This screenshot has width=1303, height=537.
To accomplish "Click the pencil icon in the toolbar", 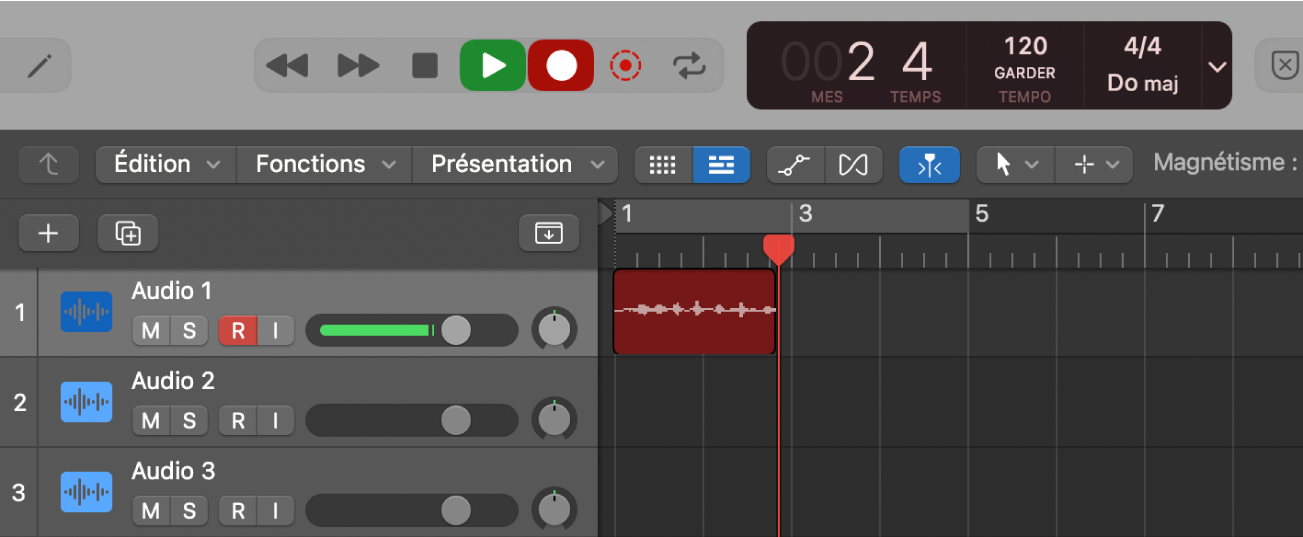I will (39, 66).
